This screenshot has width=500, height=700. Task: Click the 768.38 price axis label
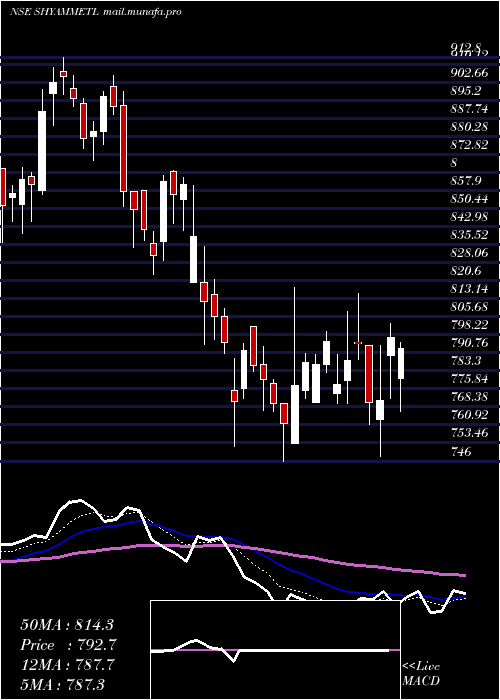coord(469,397)
